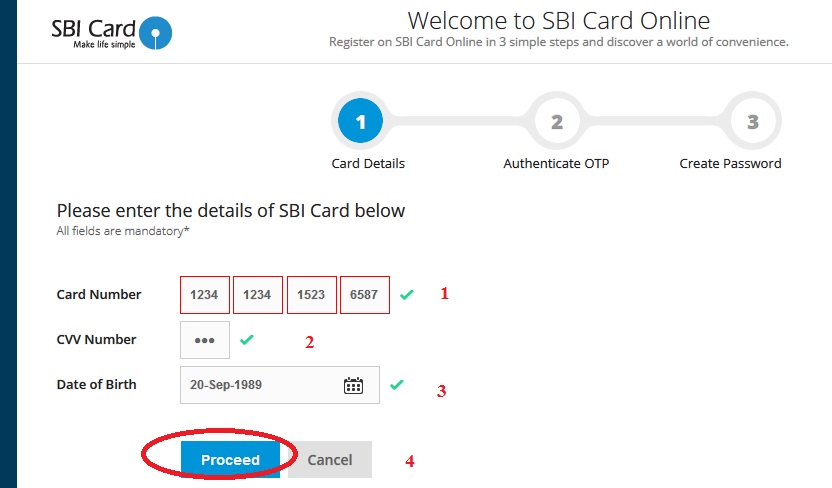Click green checkmark beside Date of Birth
Screen dimensions: 832x488
(397, 384)
